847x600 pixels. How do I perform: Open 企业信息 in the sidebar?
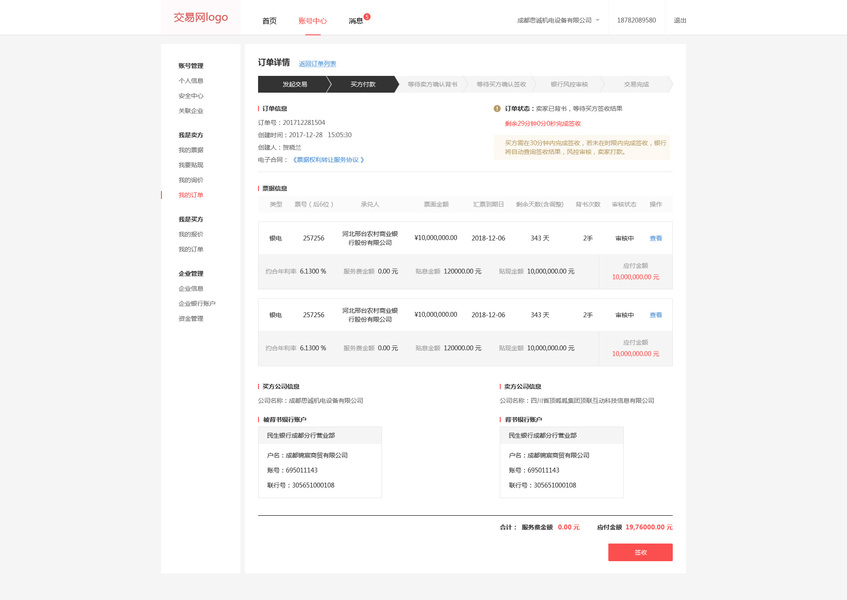pyautogui.click(x=191, y=288)
